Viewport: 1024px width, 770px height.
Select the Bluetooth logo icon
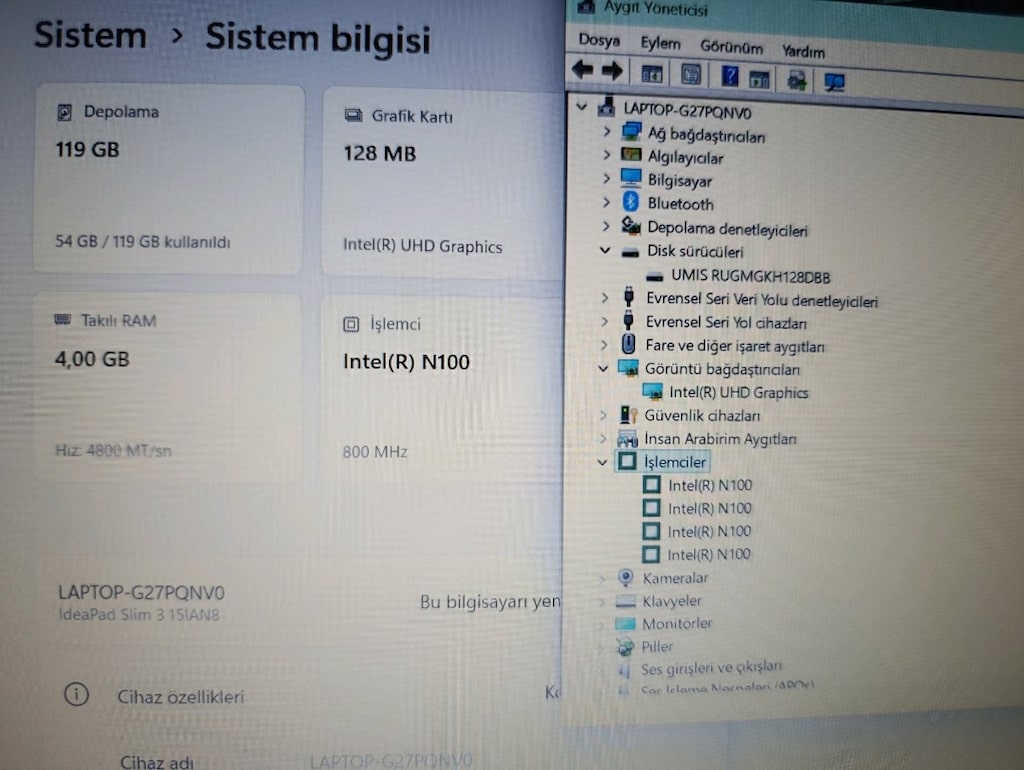tap(630, 201)
